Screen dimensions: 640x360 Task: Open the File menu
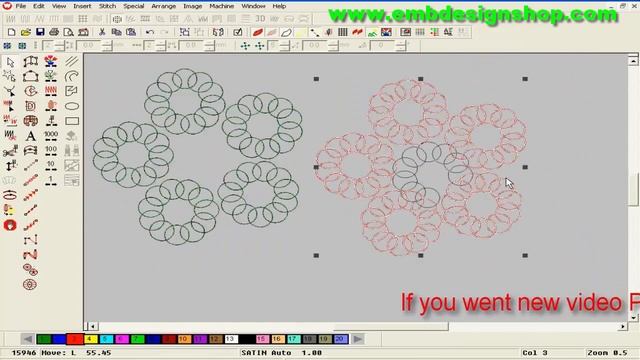click(20, 6)
